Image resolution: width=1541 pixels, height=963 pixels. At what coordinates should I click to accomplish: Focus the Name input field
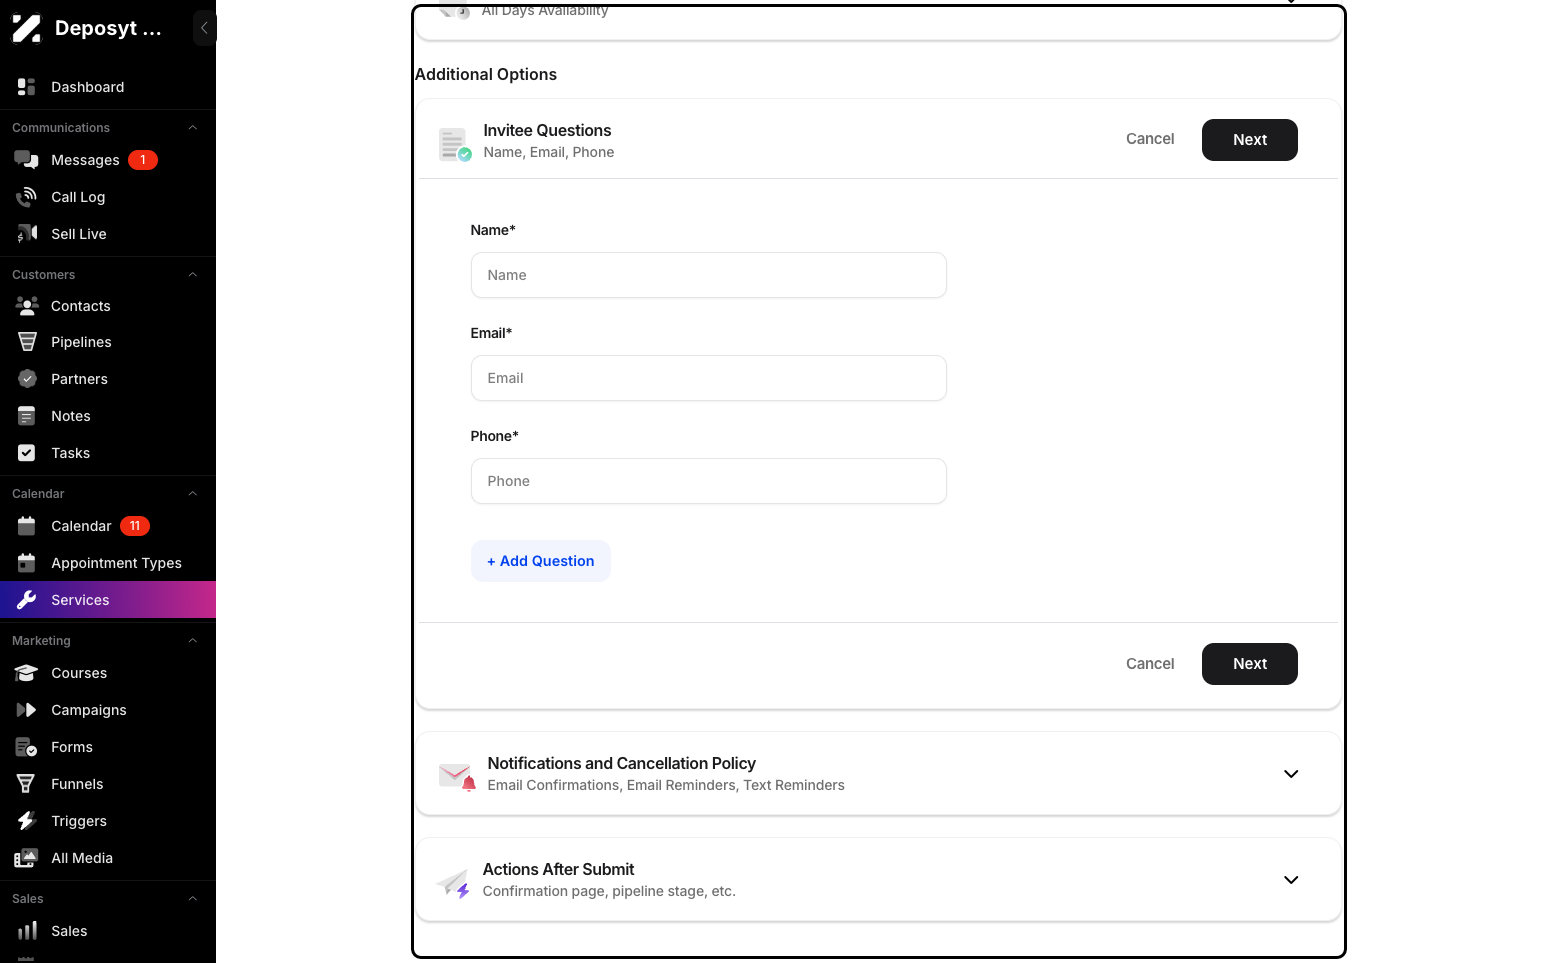pyautogui.click(x=708, y=275)
